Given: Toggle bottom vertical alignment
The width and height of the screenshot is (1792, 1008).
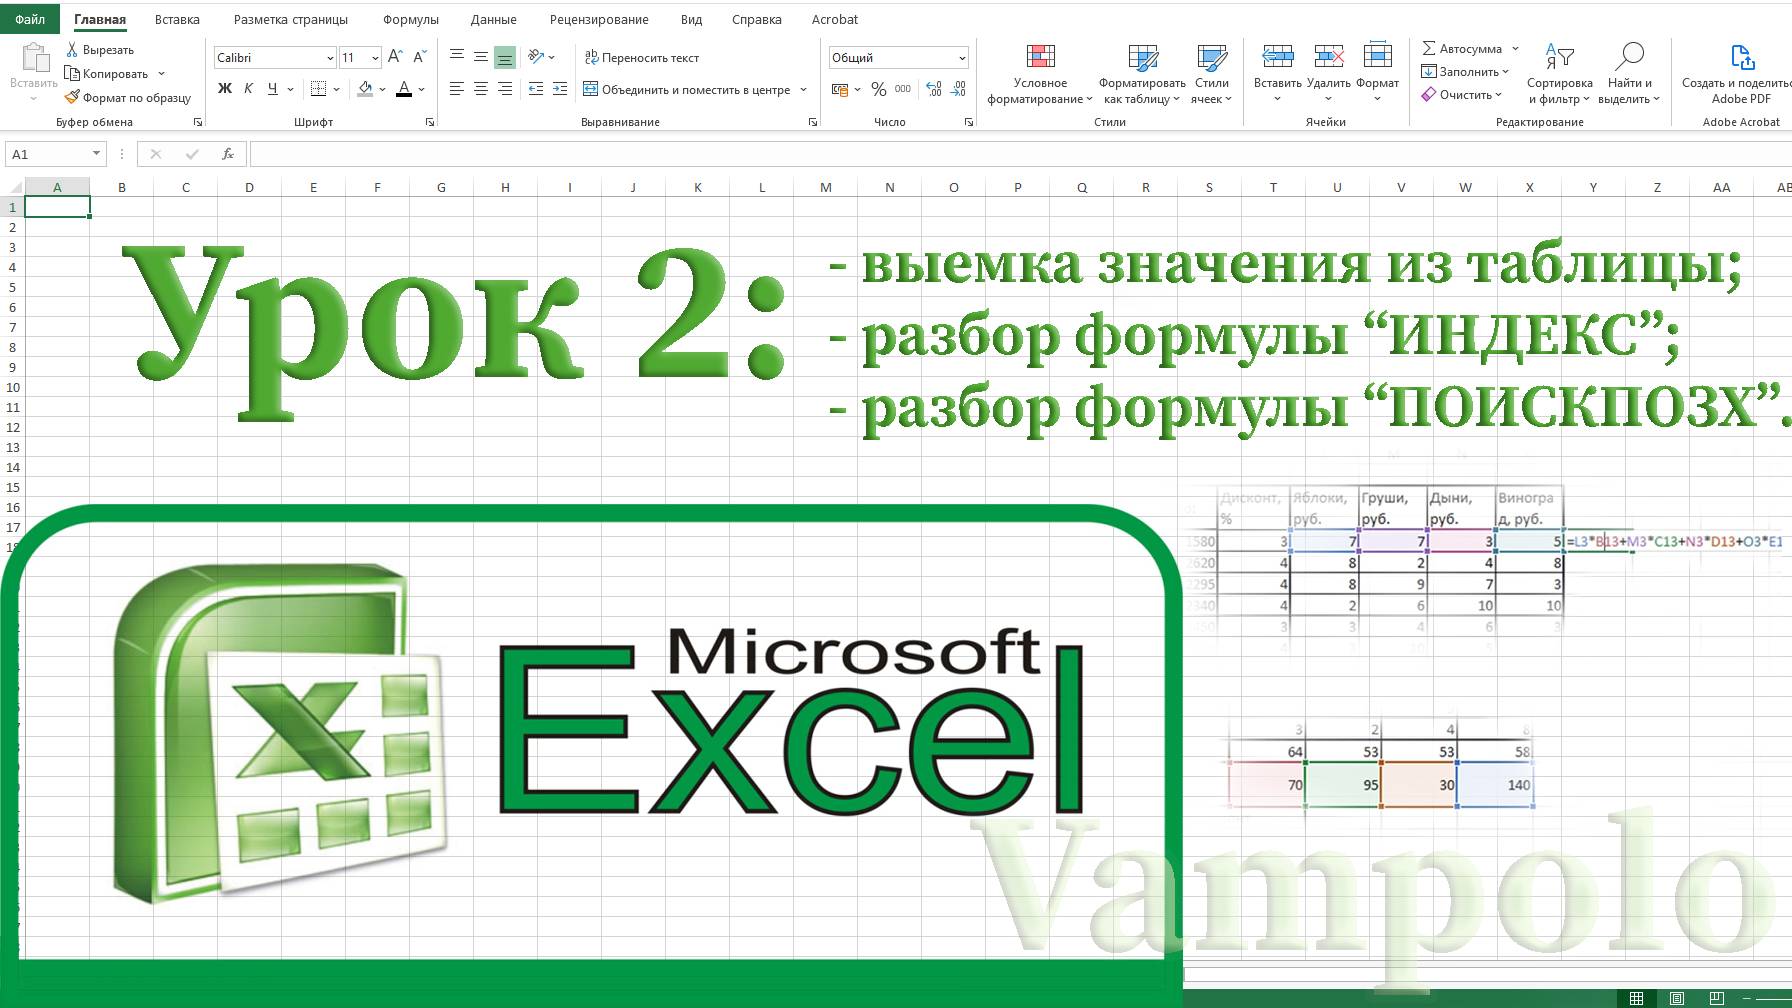Looking at the screenshot, I should pyautogui.click(x=505, y=57).
